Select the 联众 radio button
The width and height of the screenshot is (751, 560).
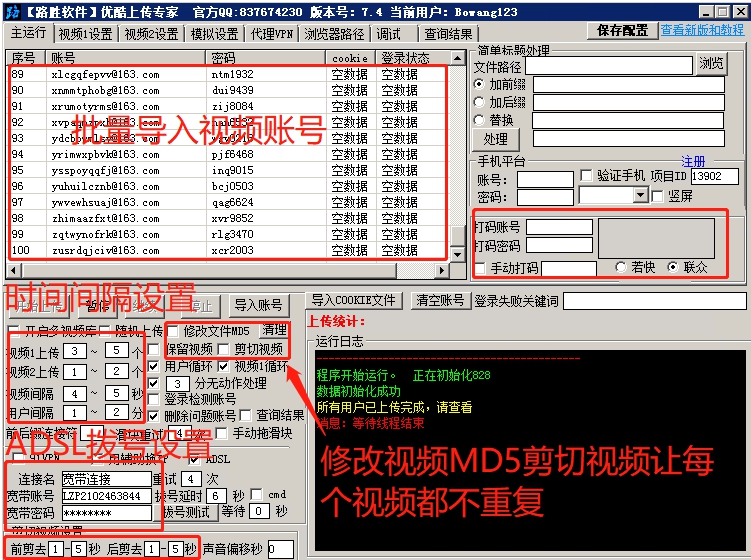673,267
